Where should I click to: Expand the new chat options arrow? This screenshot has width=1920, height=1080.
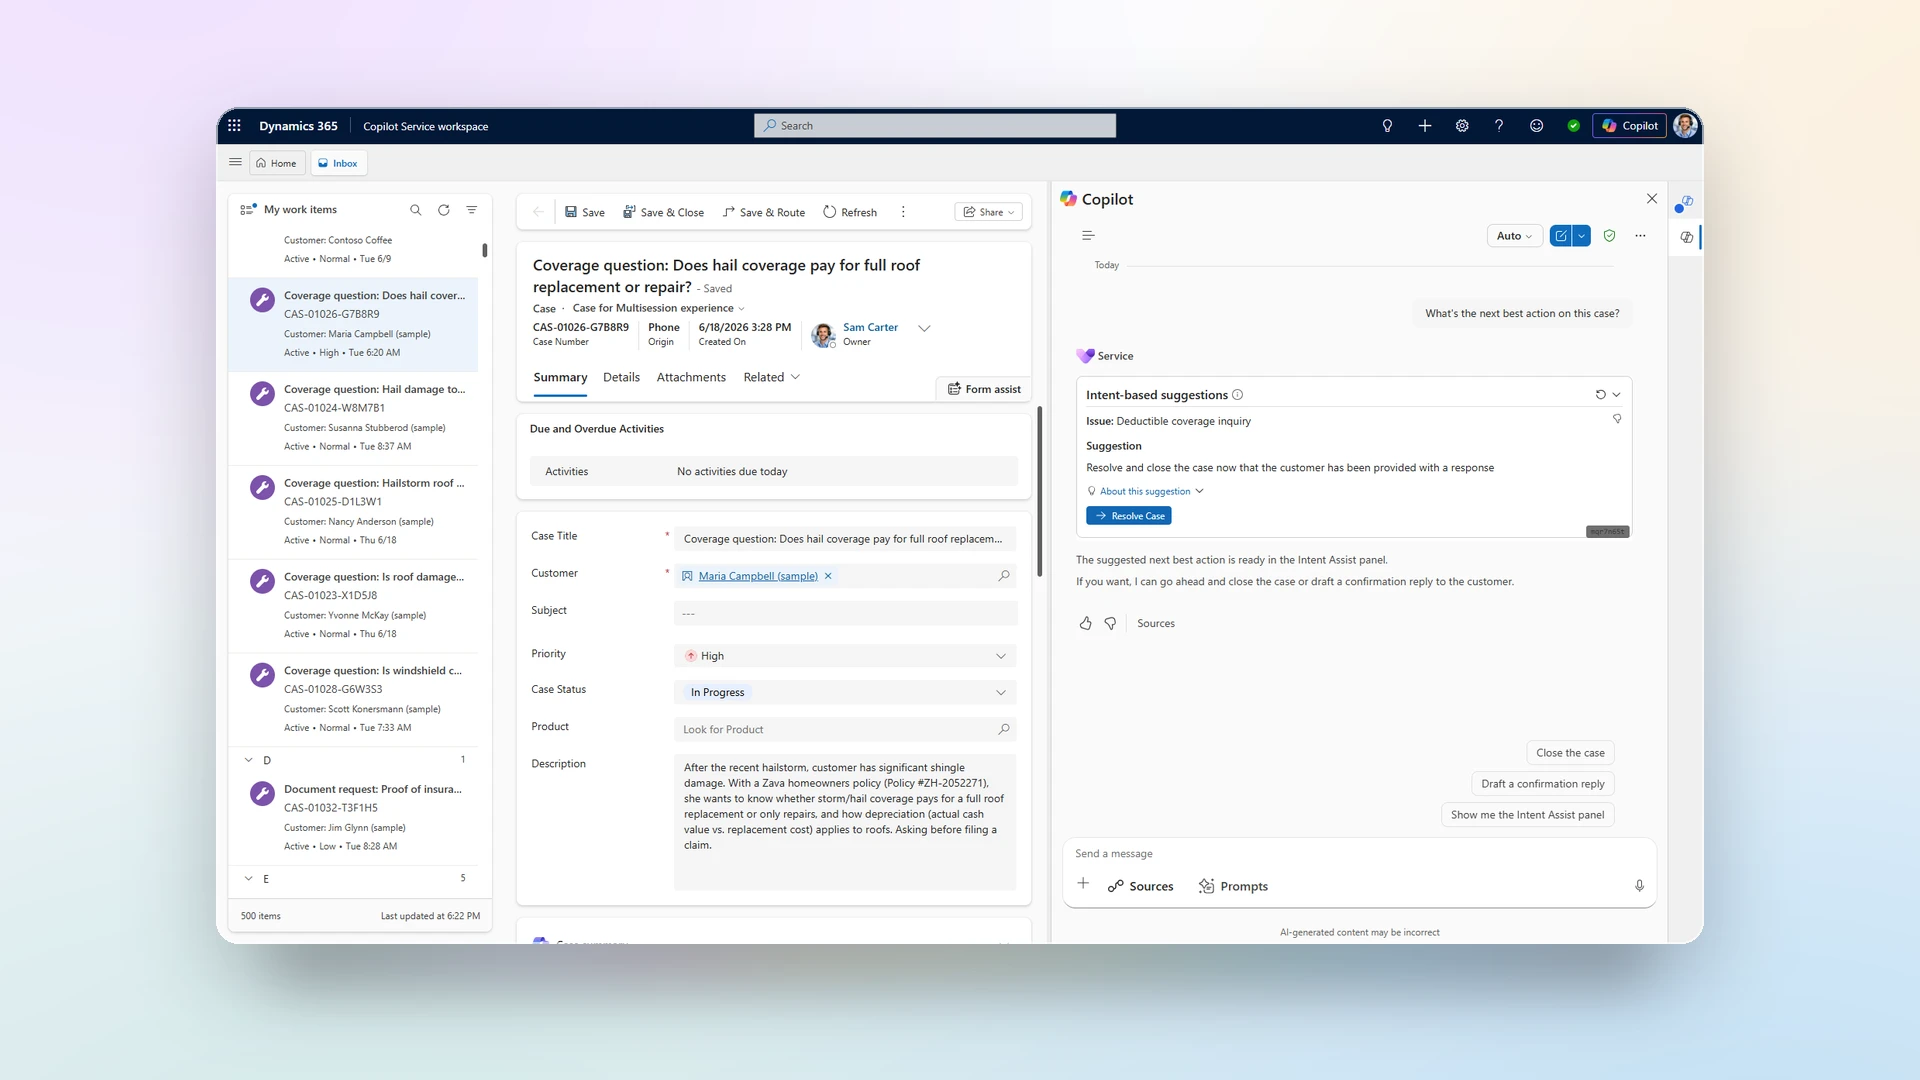[1581, 236]
